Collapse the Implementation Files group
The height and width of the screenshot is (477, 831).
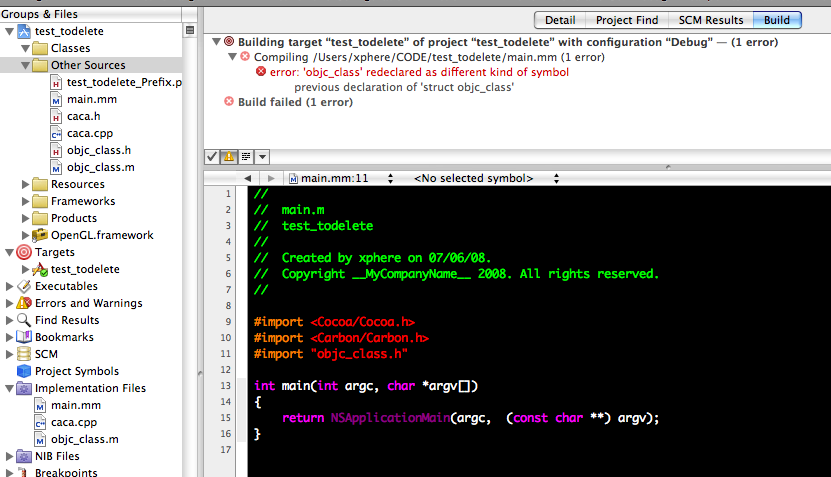pos(9,388)
